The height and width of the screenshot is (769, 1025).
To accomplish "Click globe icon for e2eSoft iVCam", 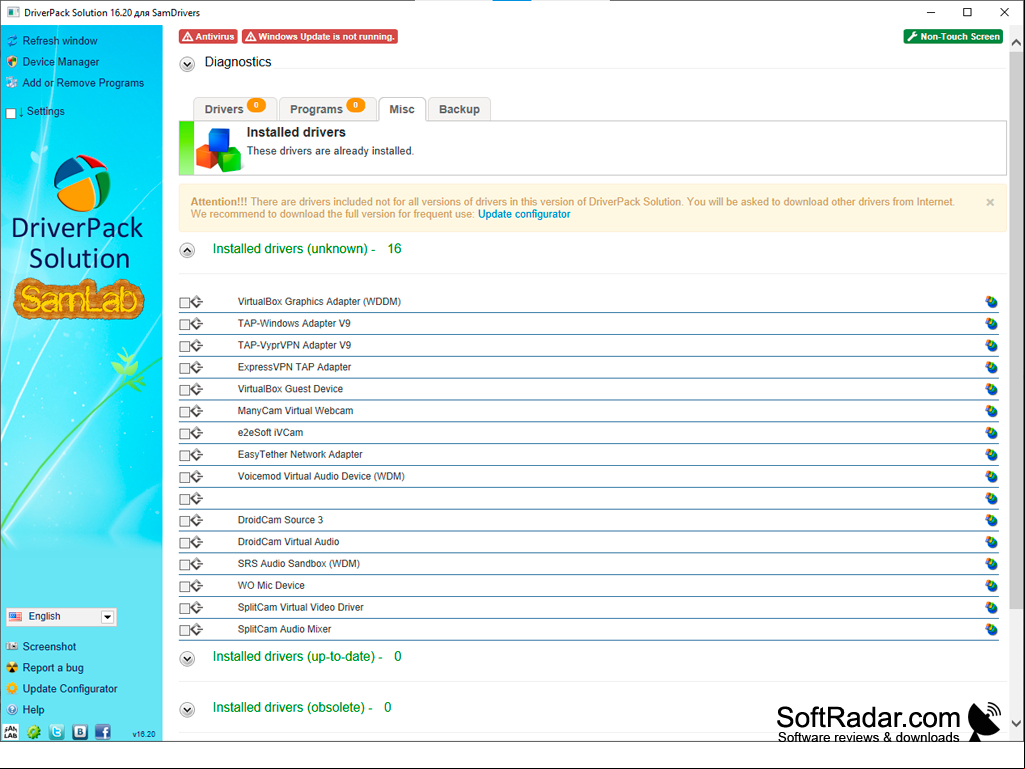I will (991, 433).
